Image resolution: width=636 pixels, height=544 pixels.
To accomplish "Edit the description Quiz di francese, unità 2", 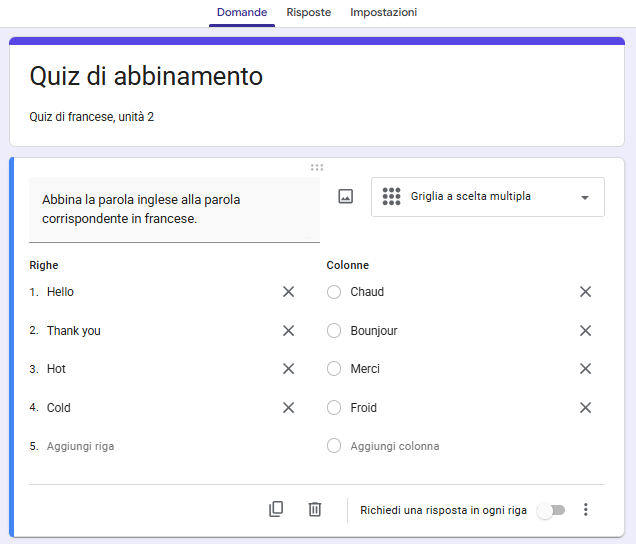I will point(92,117).
